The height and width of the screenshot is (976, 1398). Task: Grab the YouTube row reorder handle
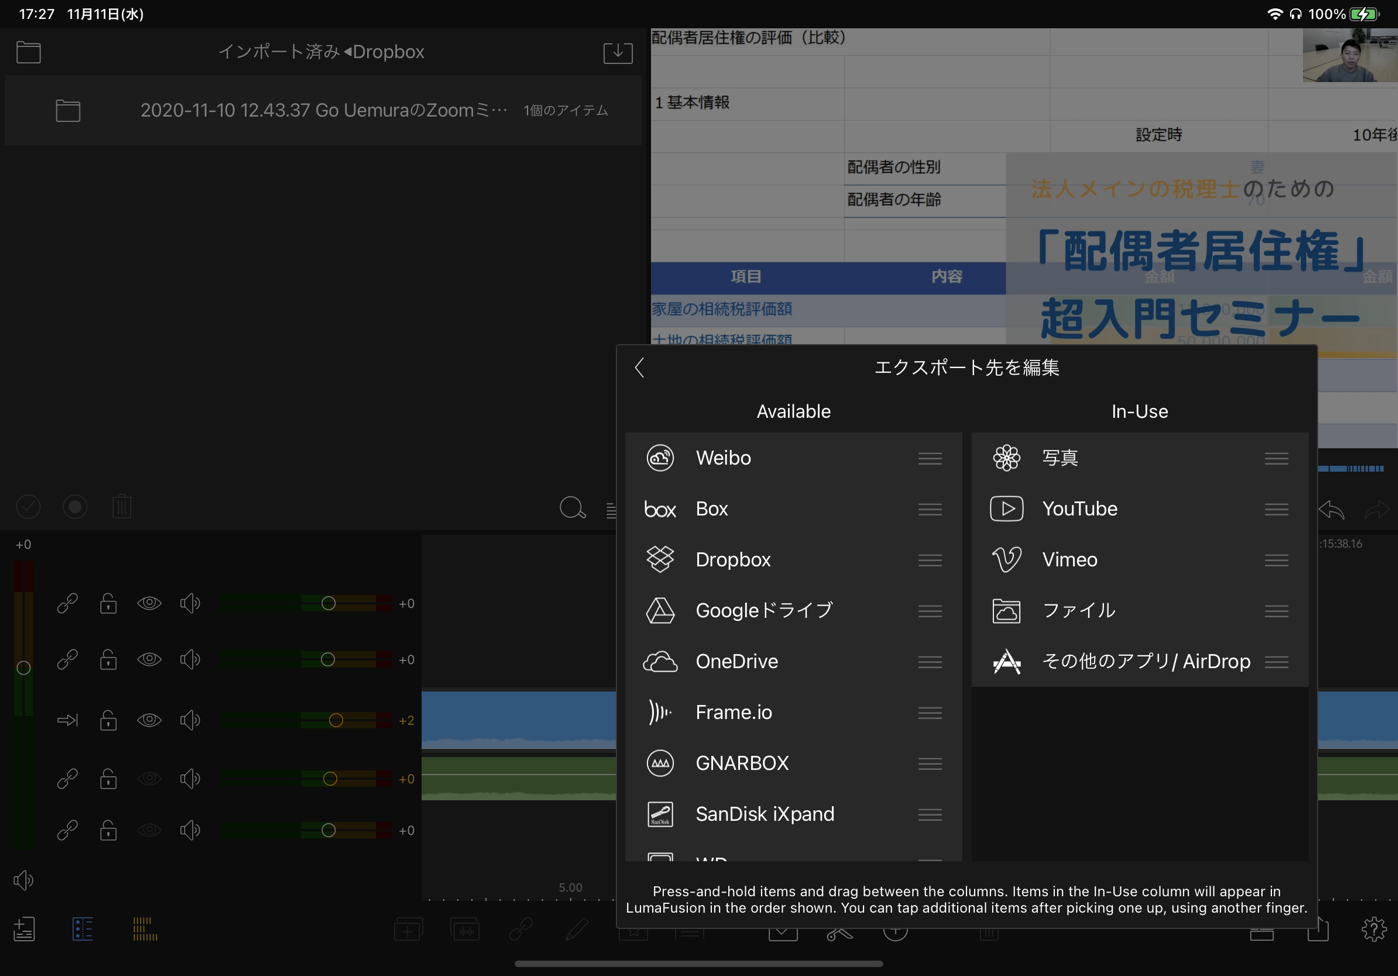pyautogui.click(x=1276, y=509)
